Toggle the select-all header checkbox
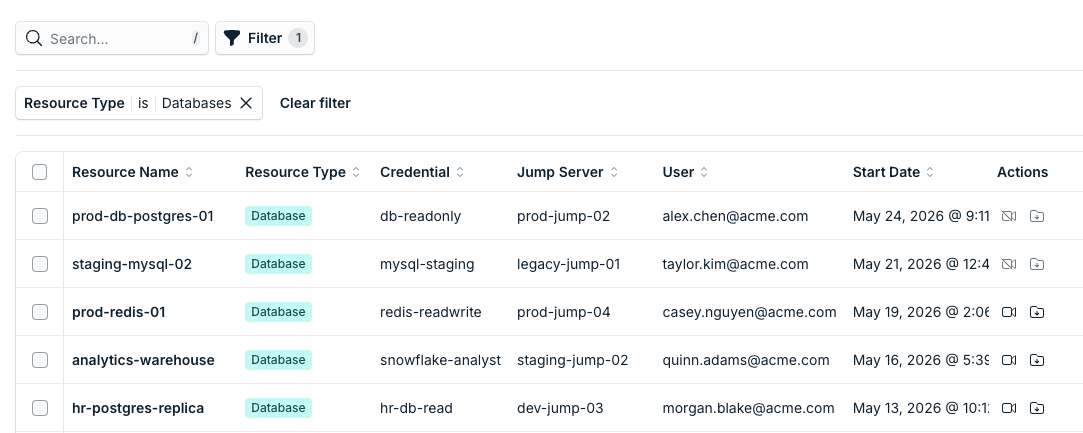1083x433 pixels. click(x=39, y=172)
